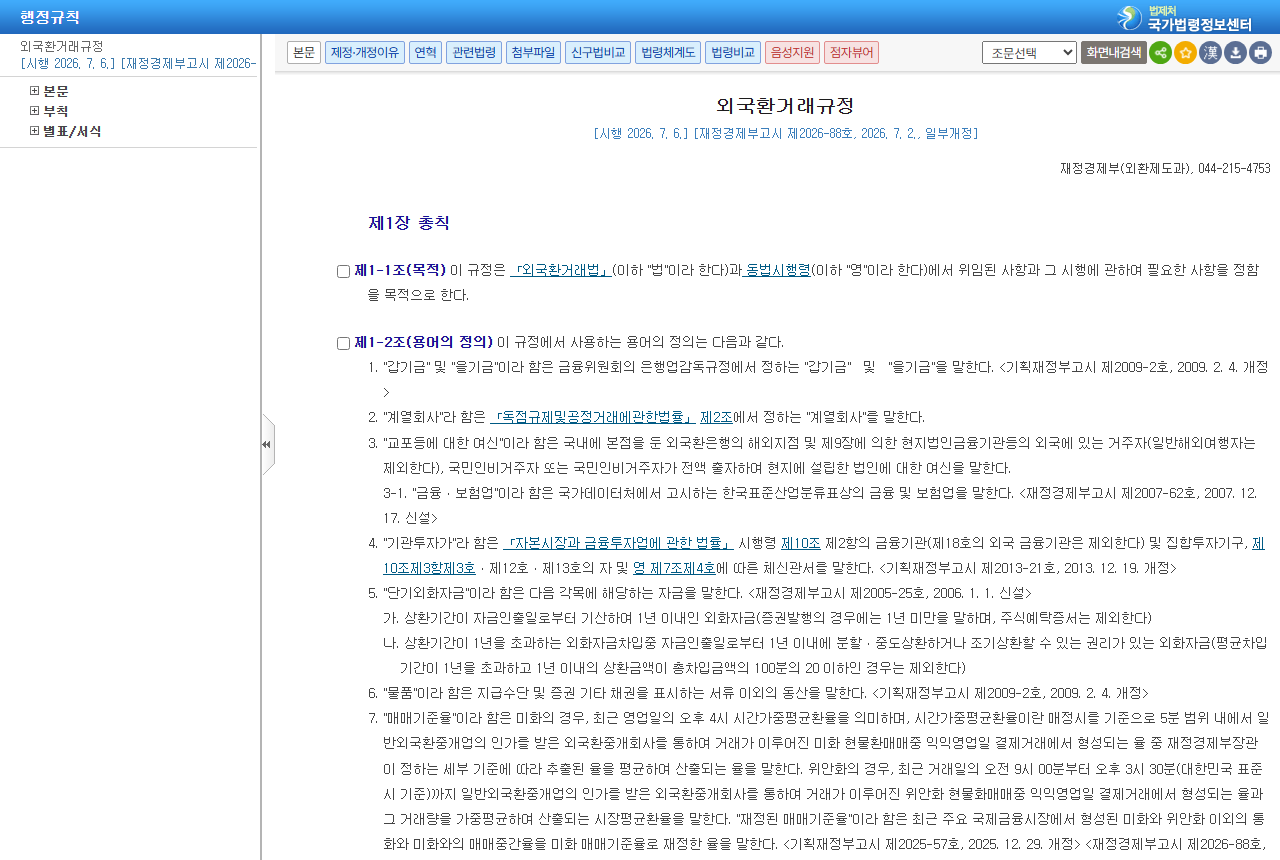The width and height of the screenshot is (1280, 860).
Task: Click the 제1장 총칙 heading
Action: [409, 223]
